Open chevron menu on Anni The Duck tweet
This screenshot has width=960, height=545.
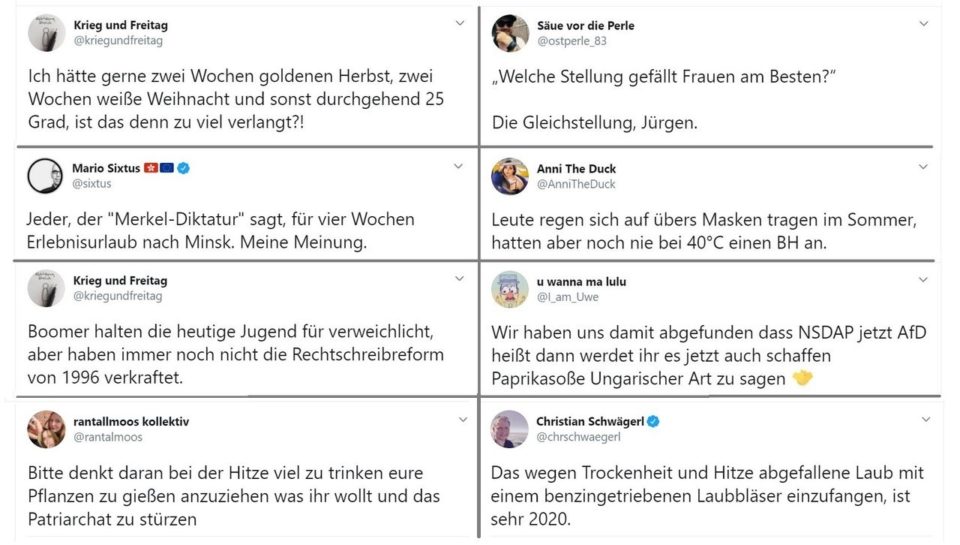point(923,167)
